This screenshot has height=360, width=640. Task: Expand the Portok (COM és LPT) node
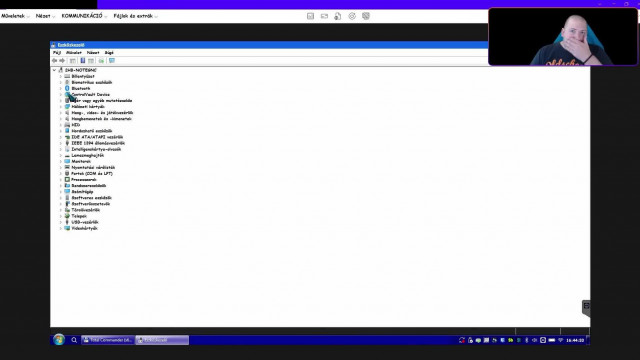(x=61, y=173)
